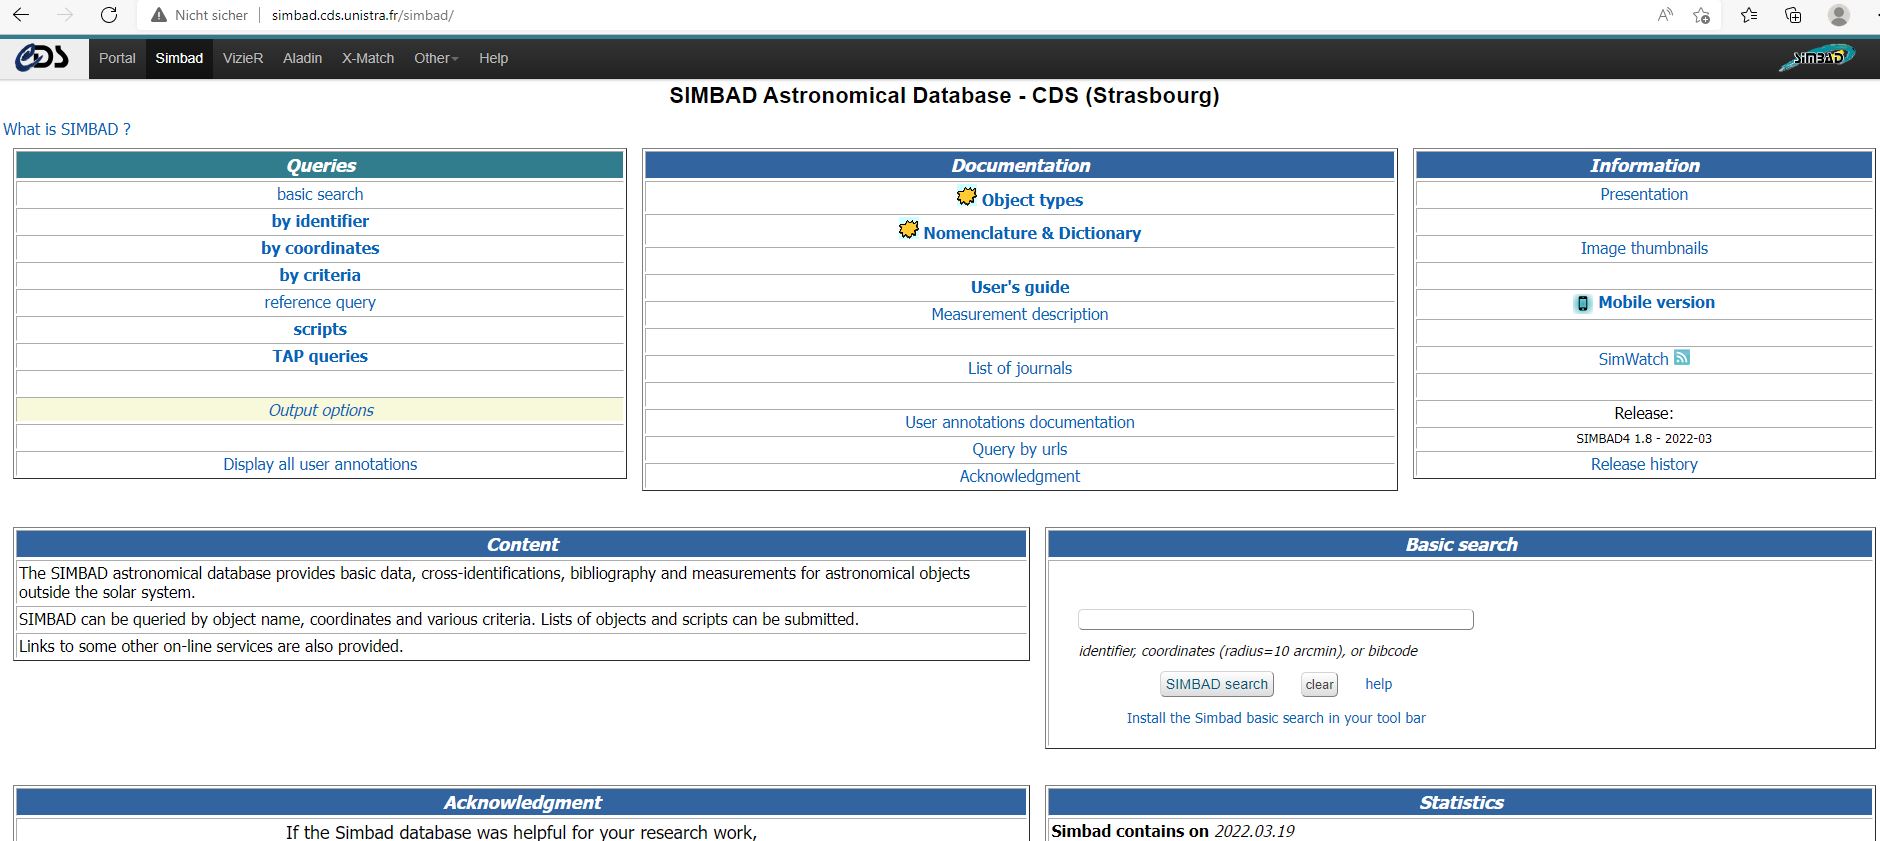The width and height of the screenshot is (1880, 841).
Task: Click the CDS logo in the navbar
Action: (42, 58)
